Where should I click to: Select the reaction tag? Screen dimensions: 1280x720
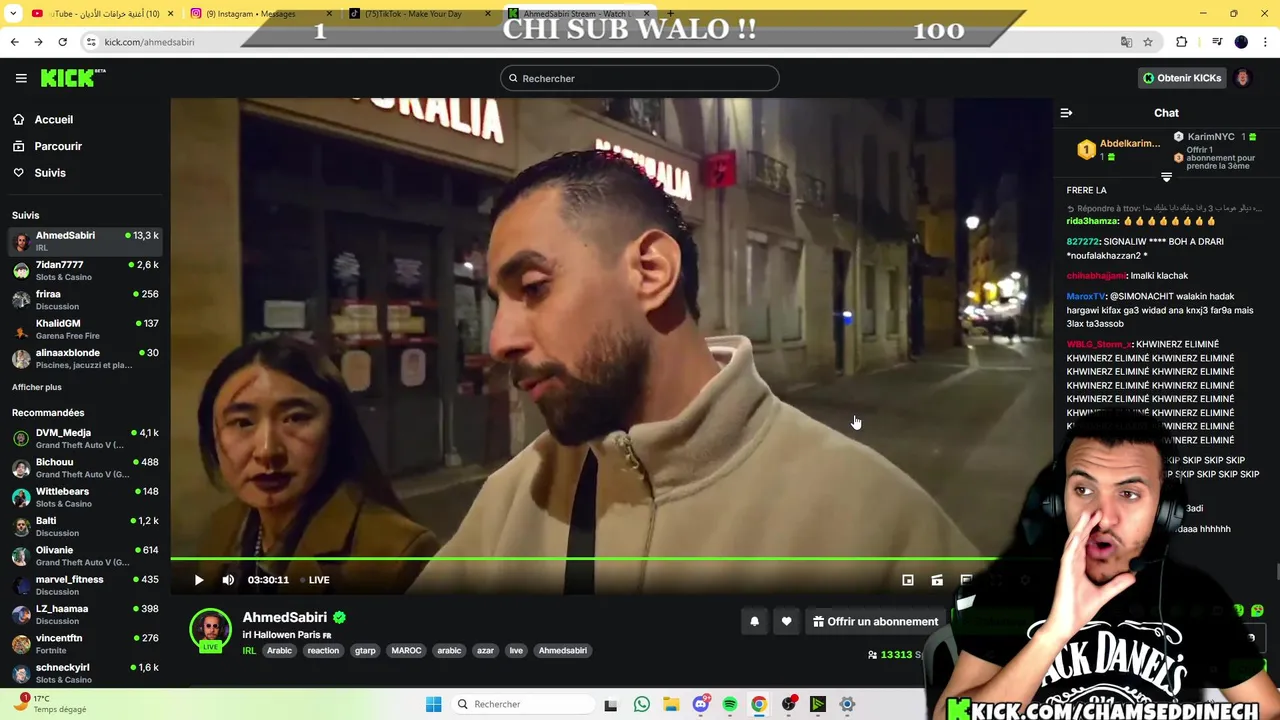323,650
